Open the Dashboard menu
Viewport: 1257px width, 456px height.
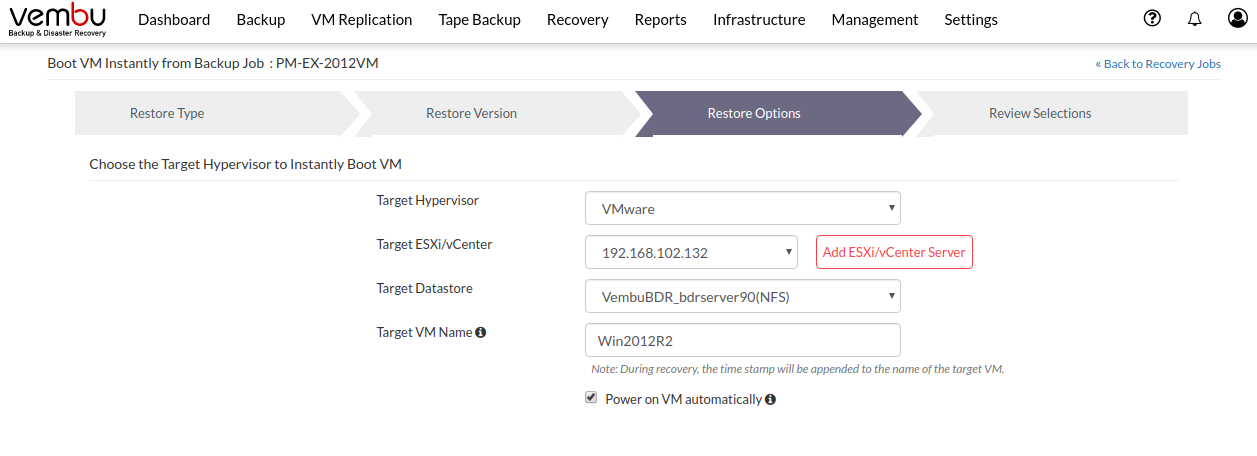click(x=174, y=20)
